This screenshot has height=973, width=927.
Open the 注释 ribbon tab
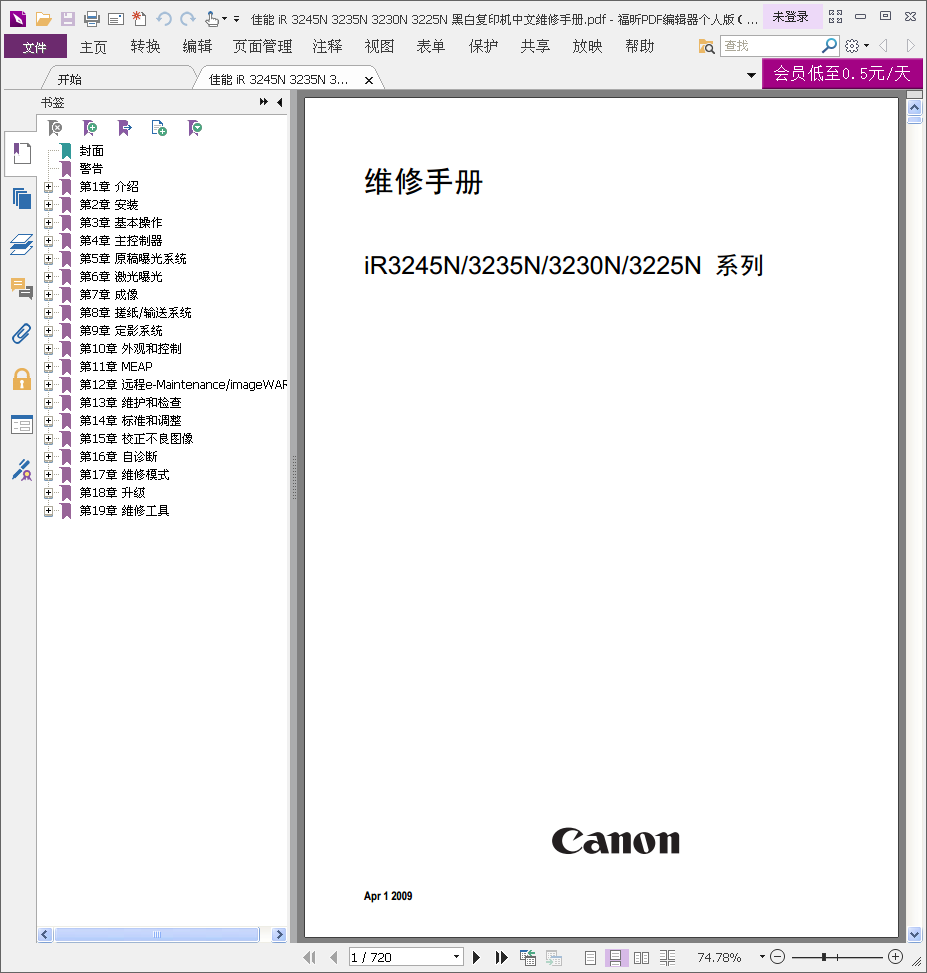[x=327, y=47]
